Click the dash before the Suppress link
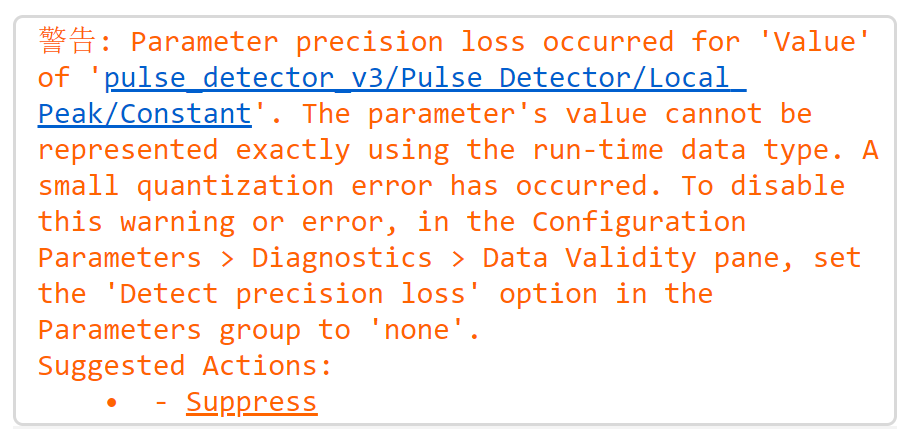The width and height of the screenshot is (904, 429). pos(161,402)
